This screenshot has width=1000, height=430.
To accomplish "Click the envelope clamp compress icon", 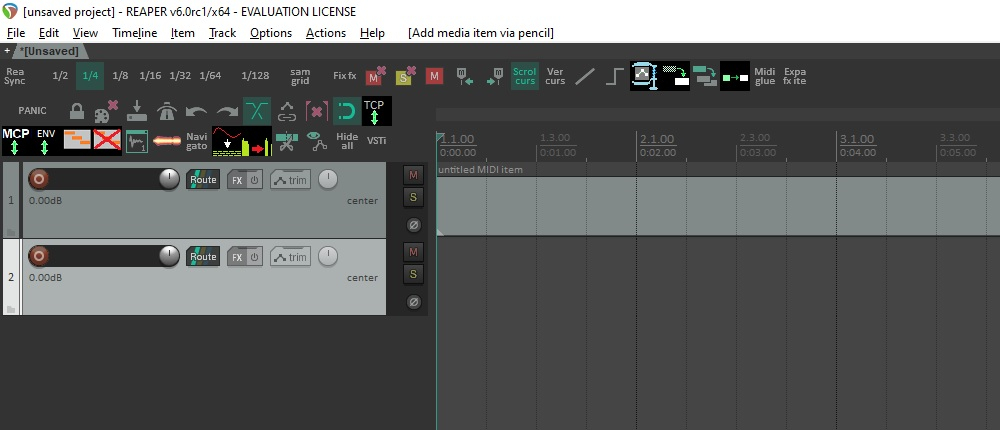I will pos(645,76).
